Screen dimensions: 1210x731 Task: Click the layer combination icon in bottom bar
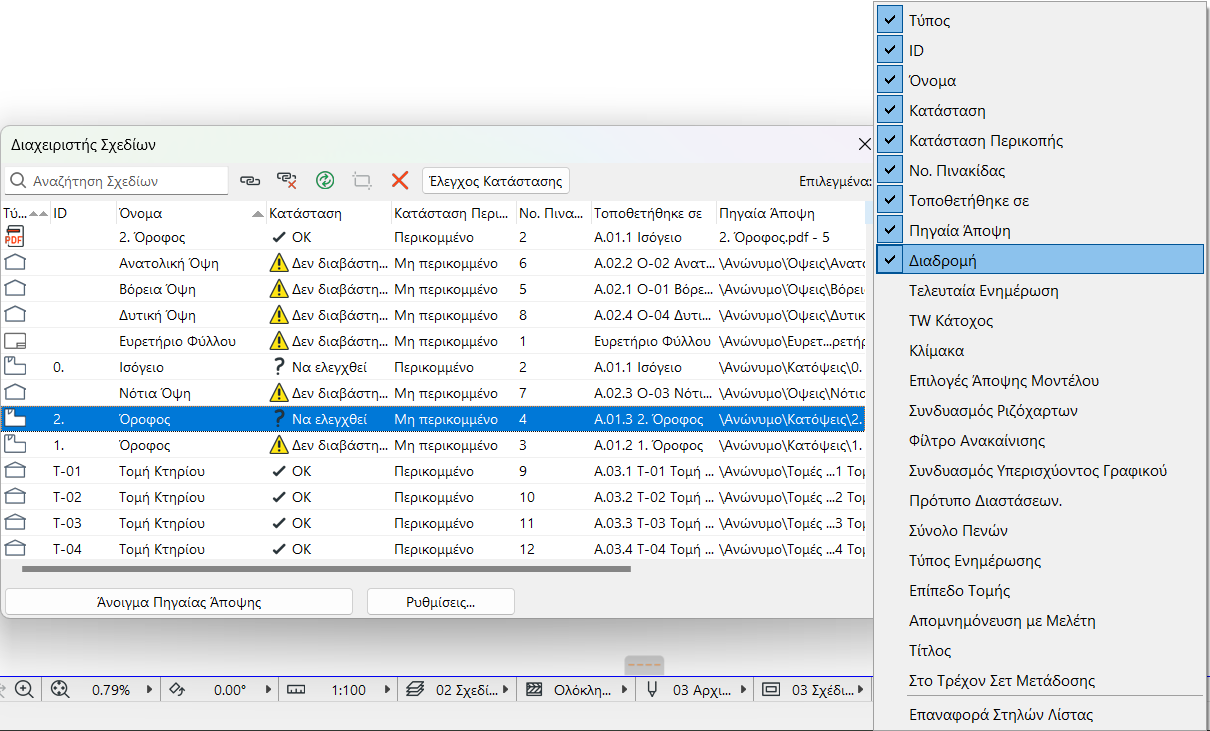[x=416, y=689]
